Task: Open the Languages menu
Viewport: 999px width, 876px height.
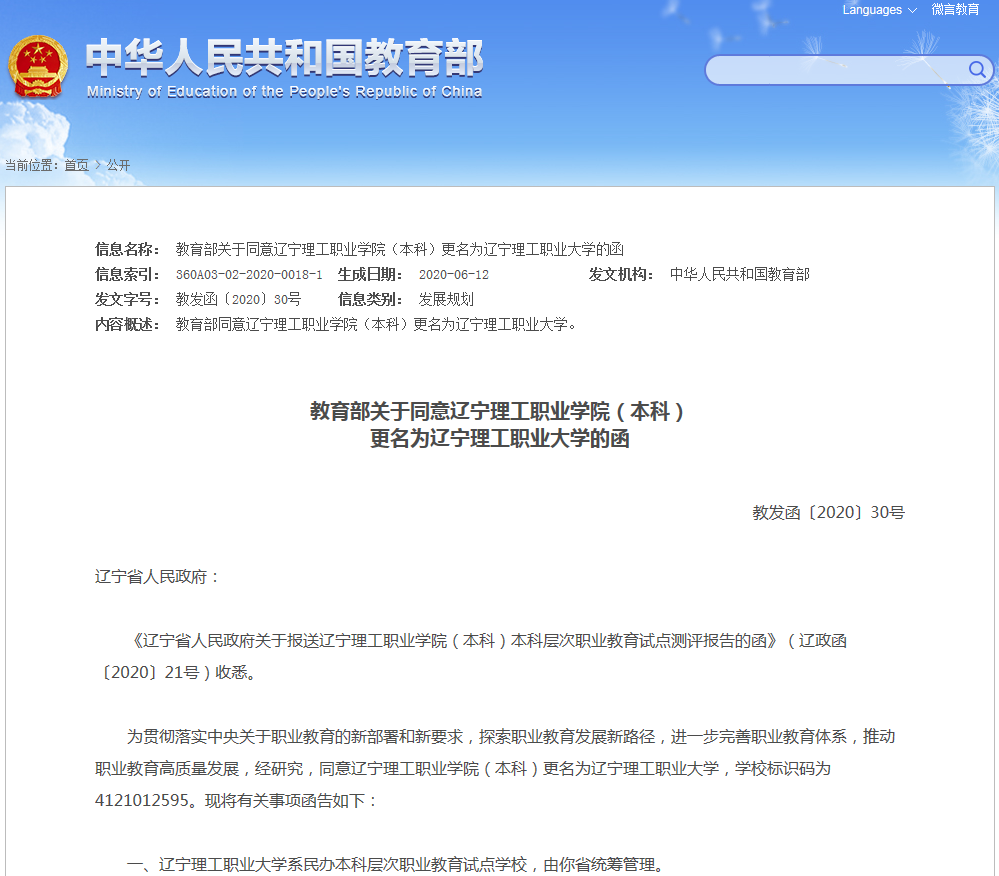Action: 872,9
